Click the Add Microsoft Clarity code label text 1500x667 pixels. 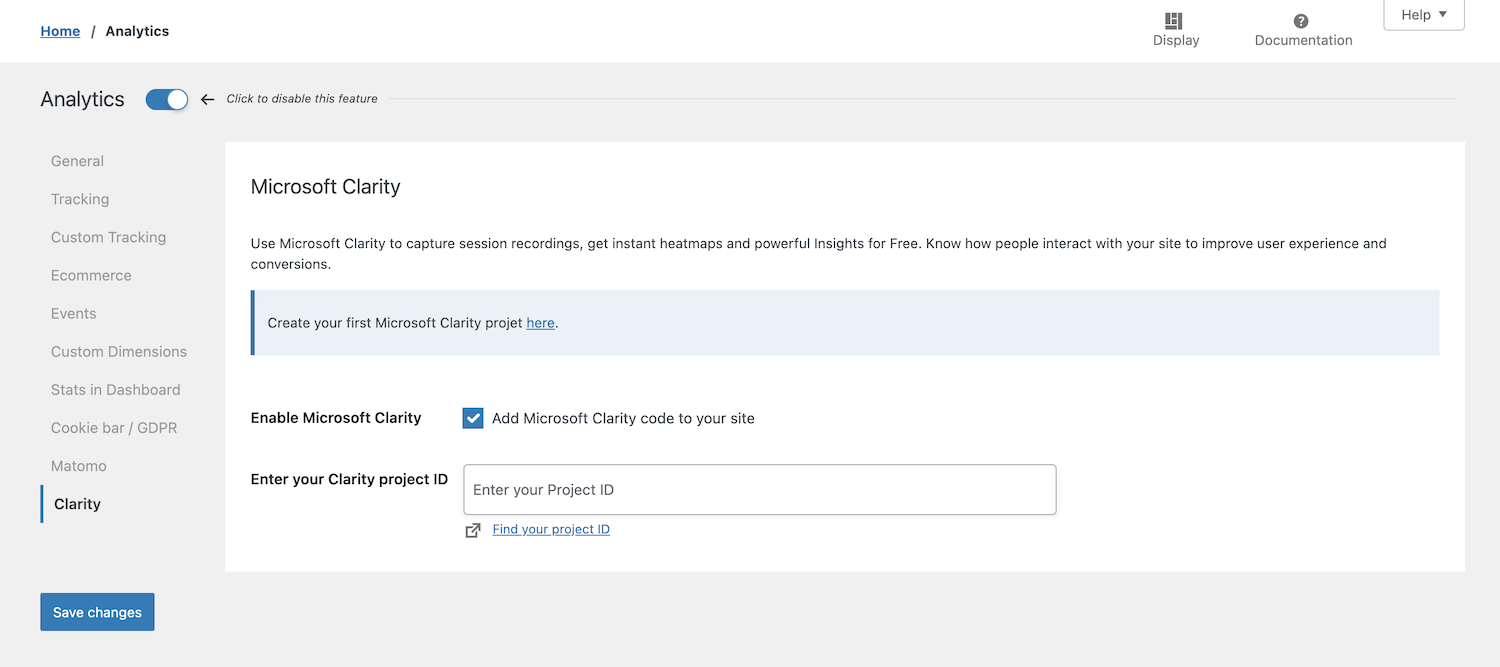coord(623,418)
